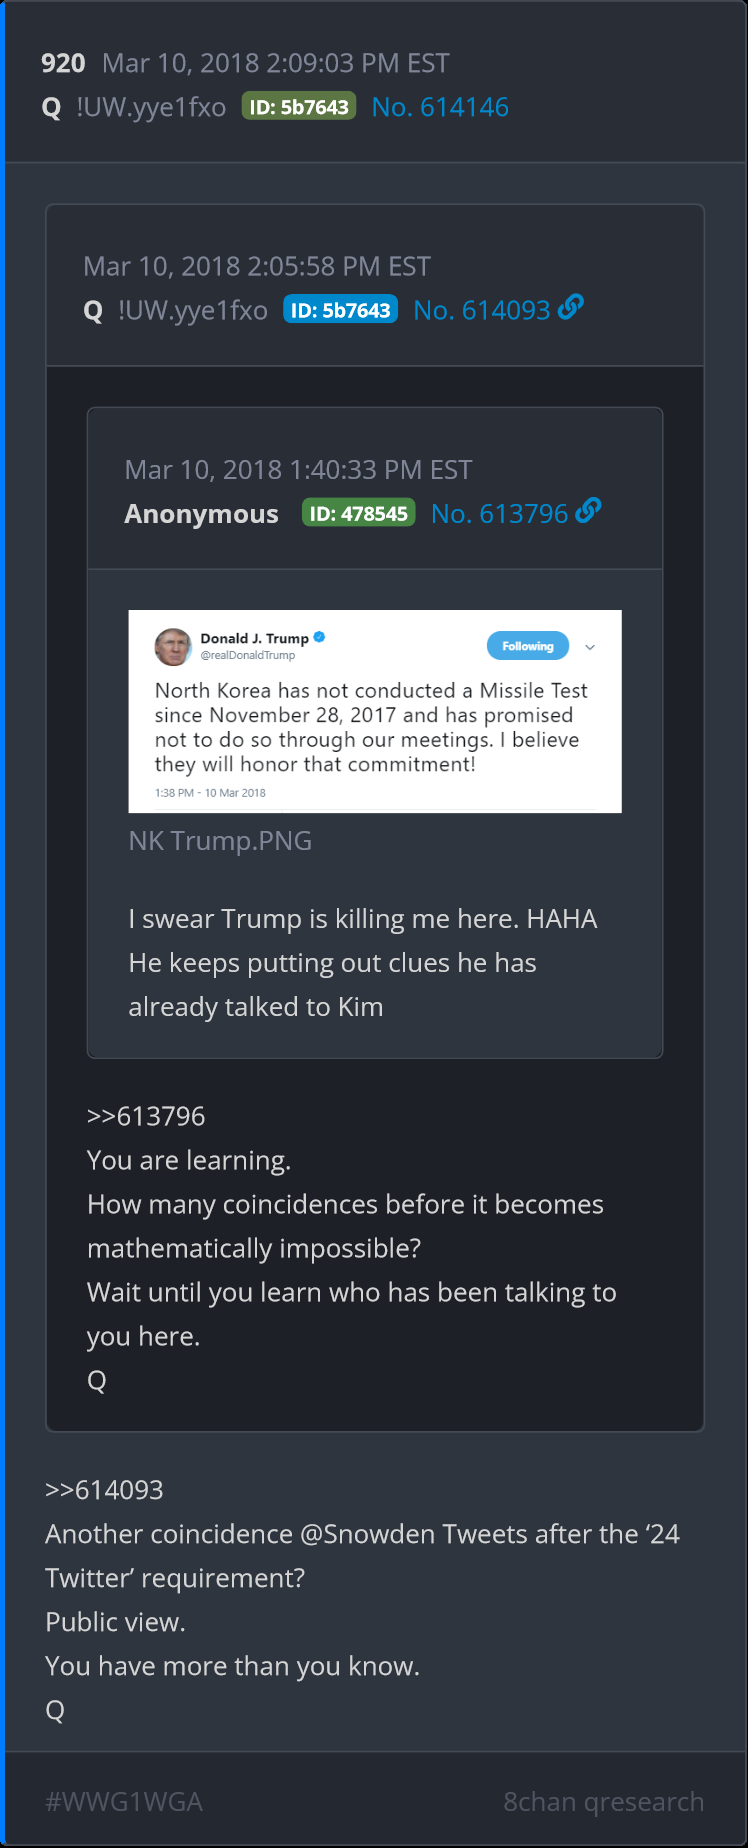Click the green ID: 5b7643 badge

click(299, 107)
